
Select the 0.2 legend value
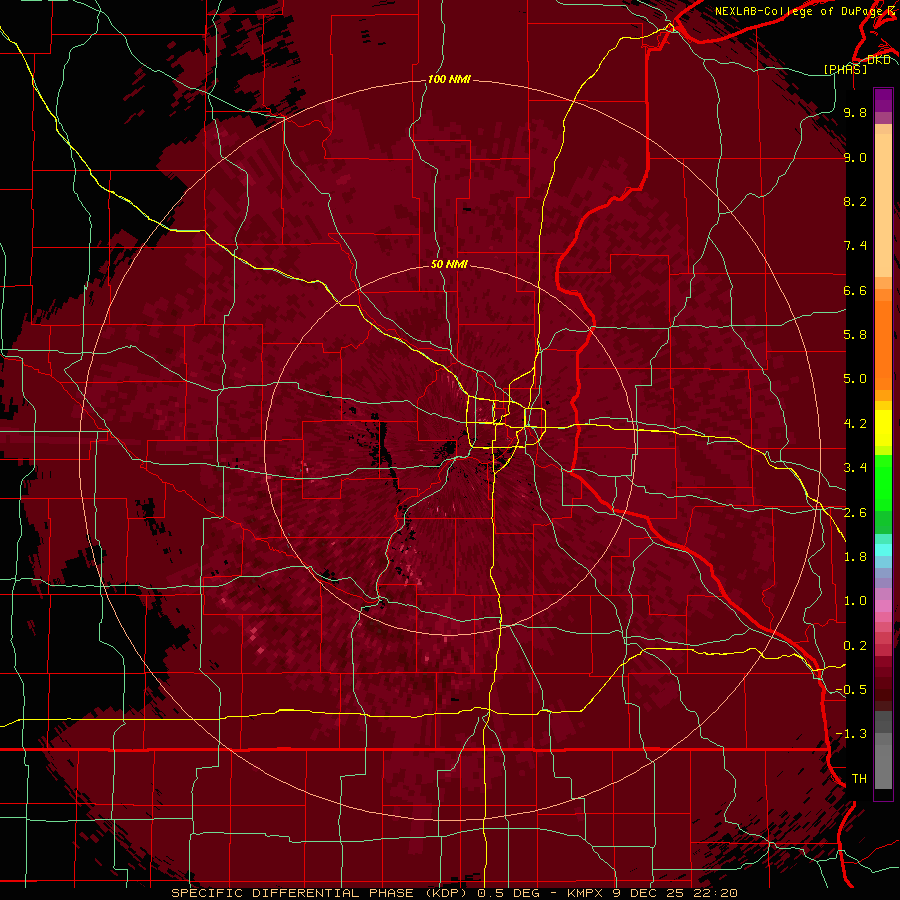click(855, 646)
